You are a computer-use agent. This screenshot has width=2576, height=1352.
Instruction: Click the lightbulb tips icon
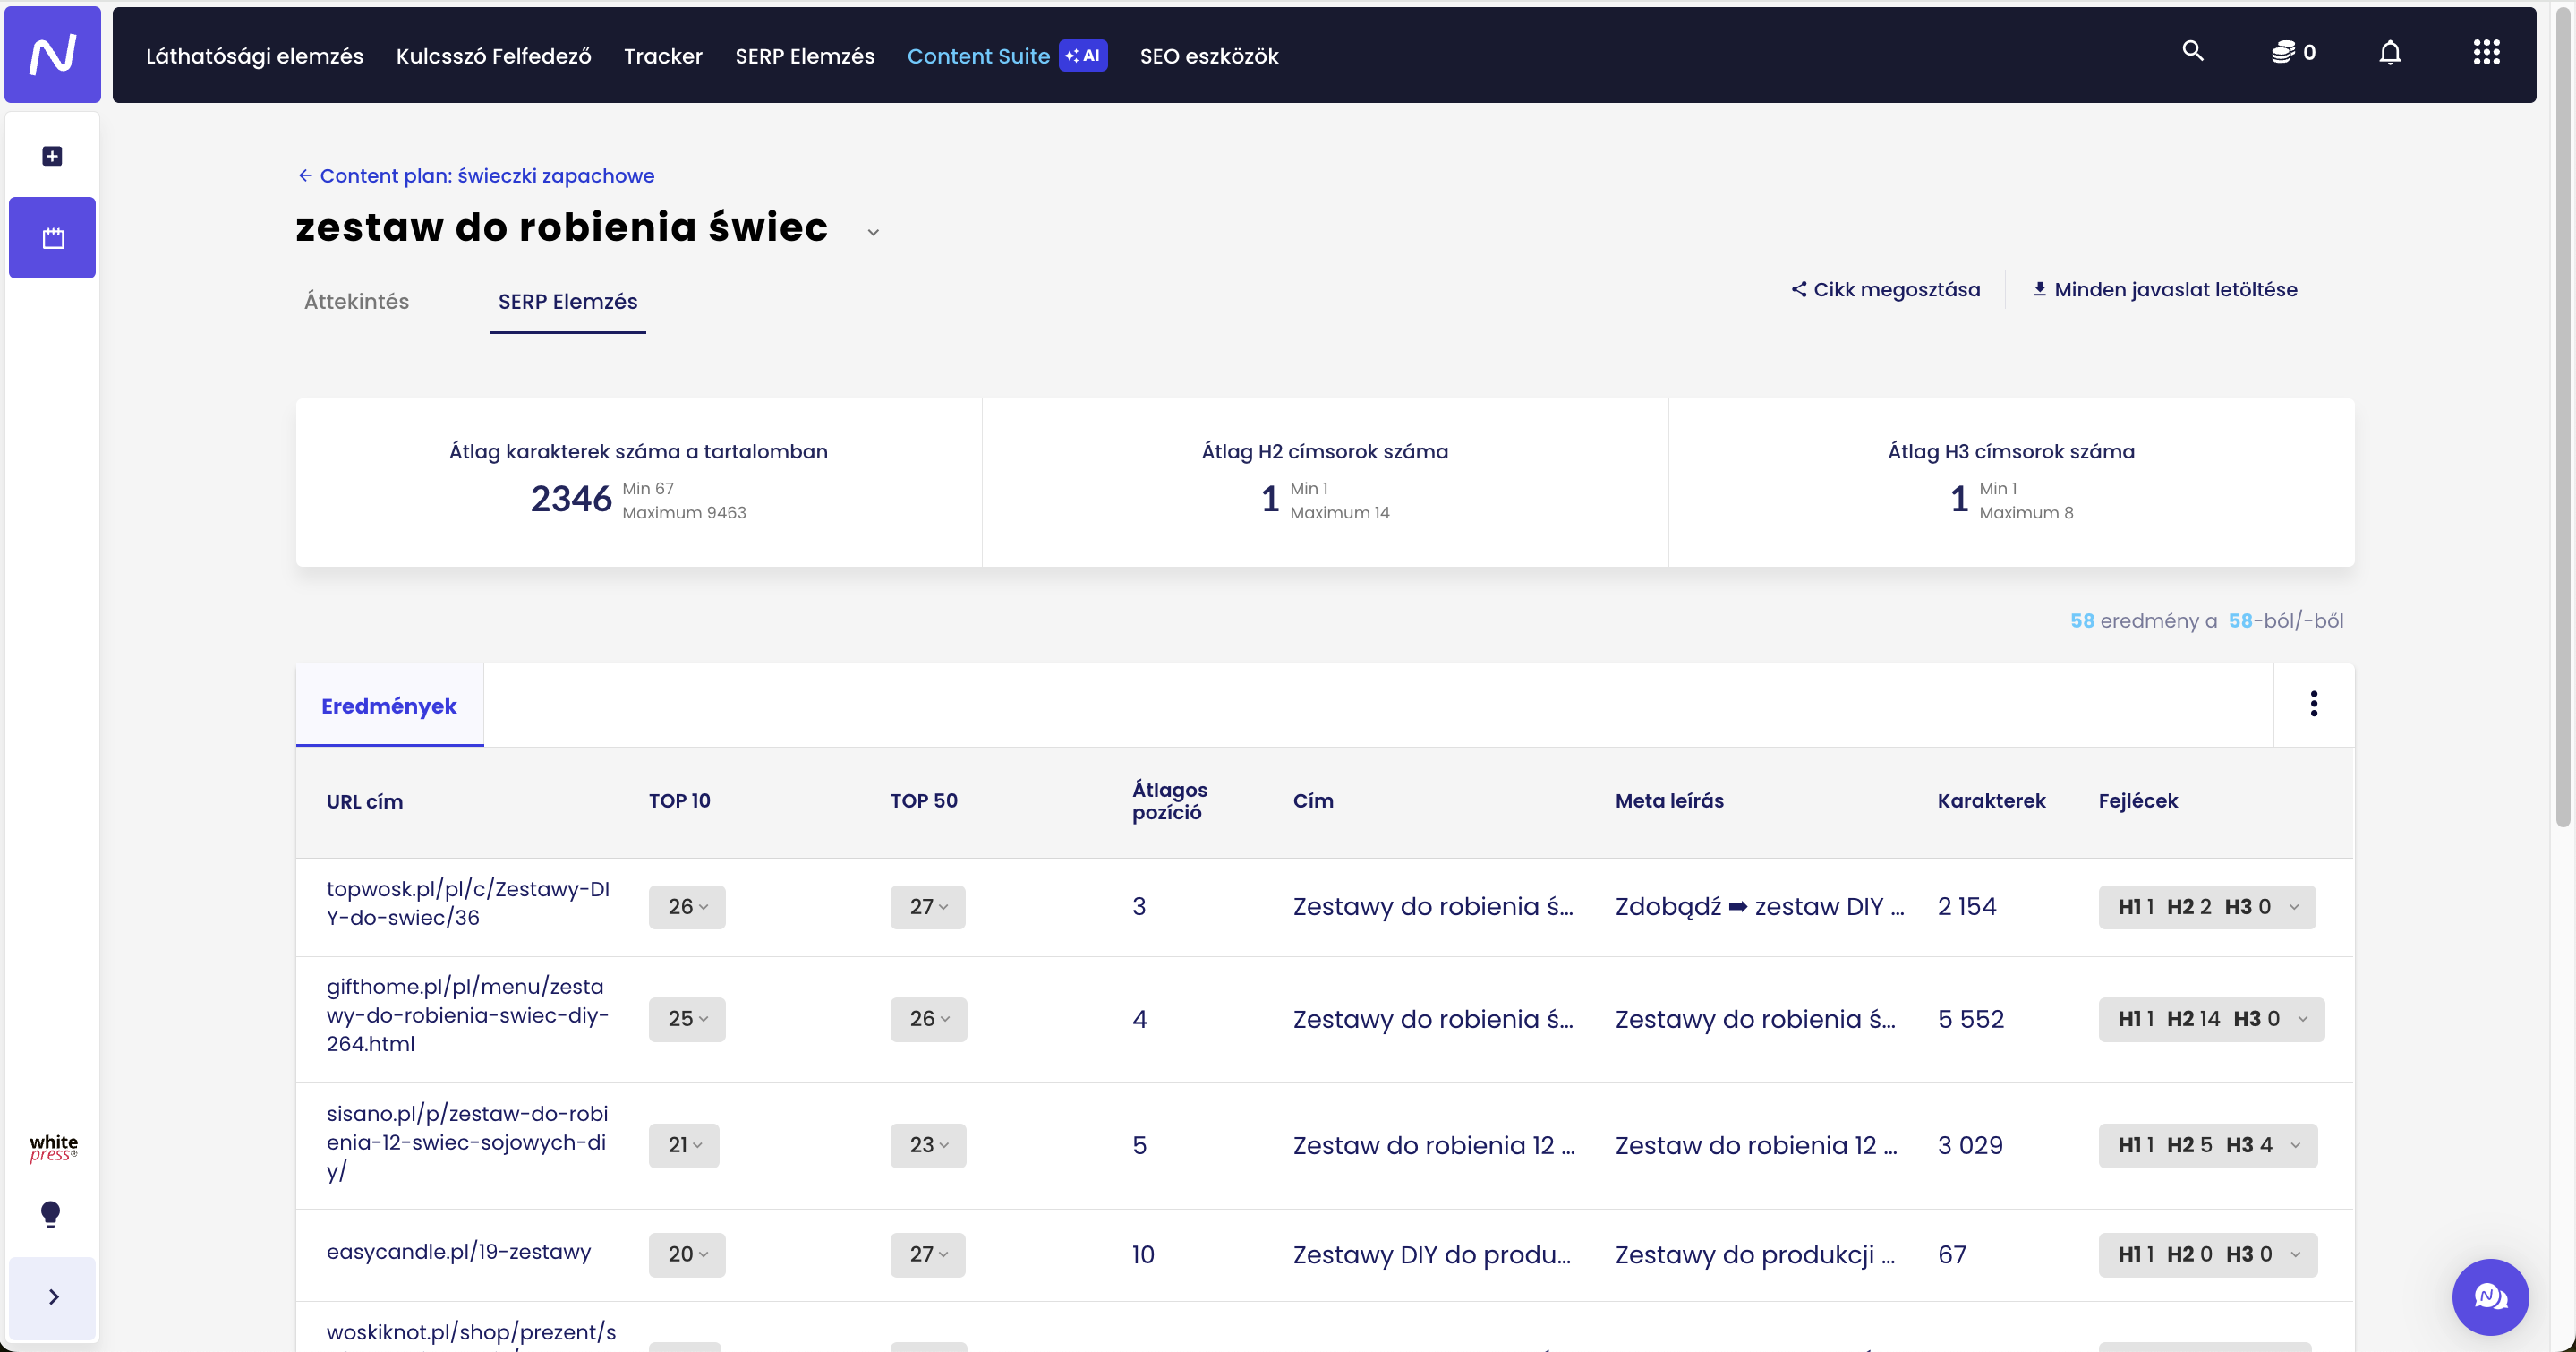pos(50,1214)
